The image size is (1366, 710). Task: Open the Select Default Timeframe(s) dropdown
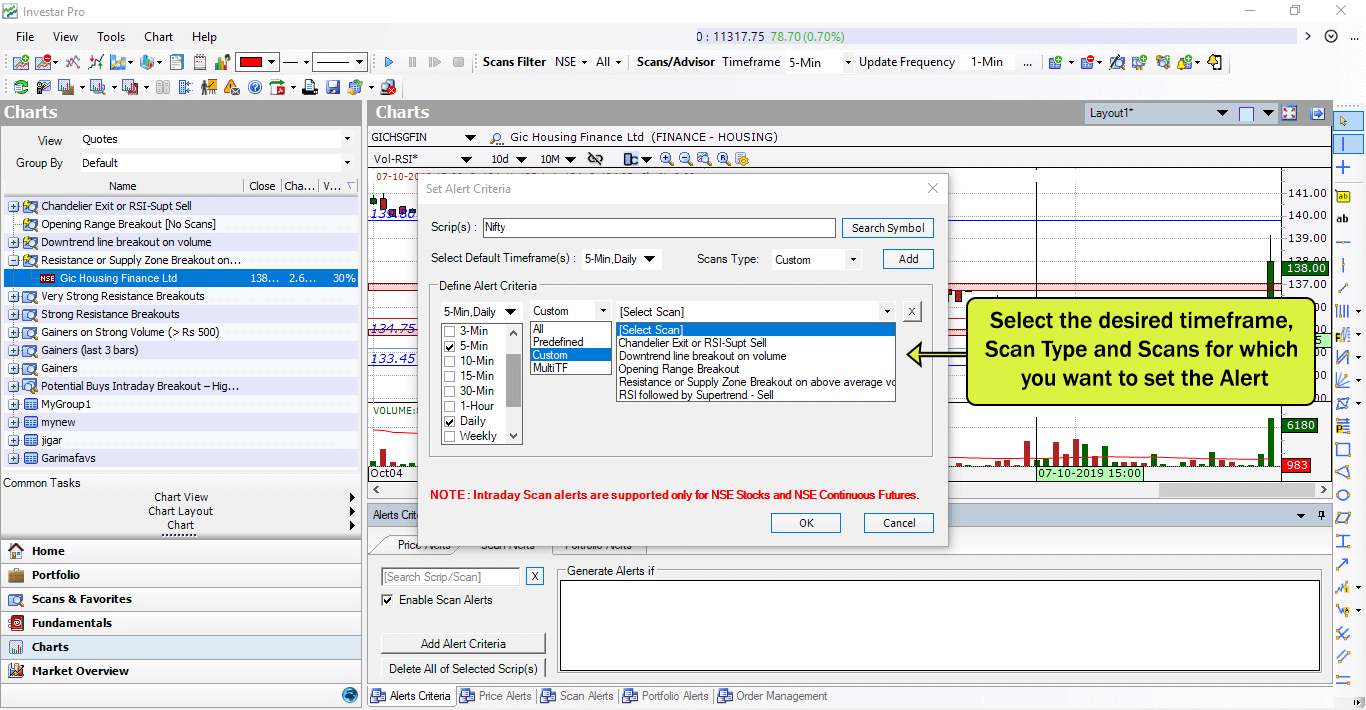[x=650, y=260]
